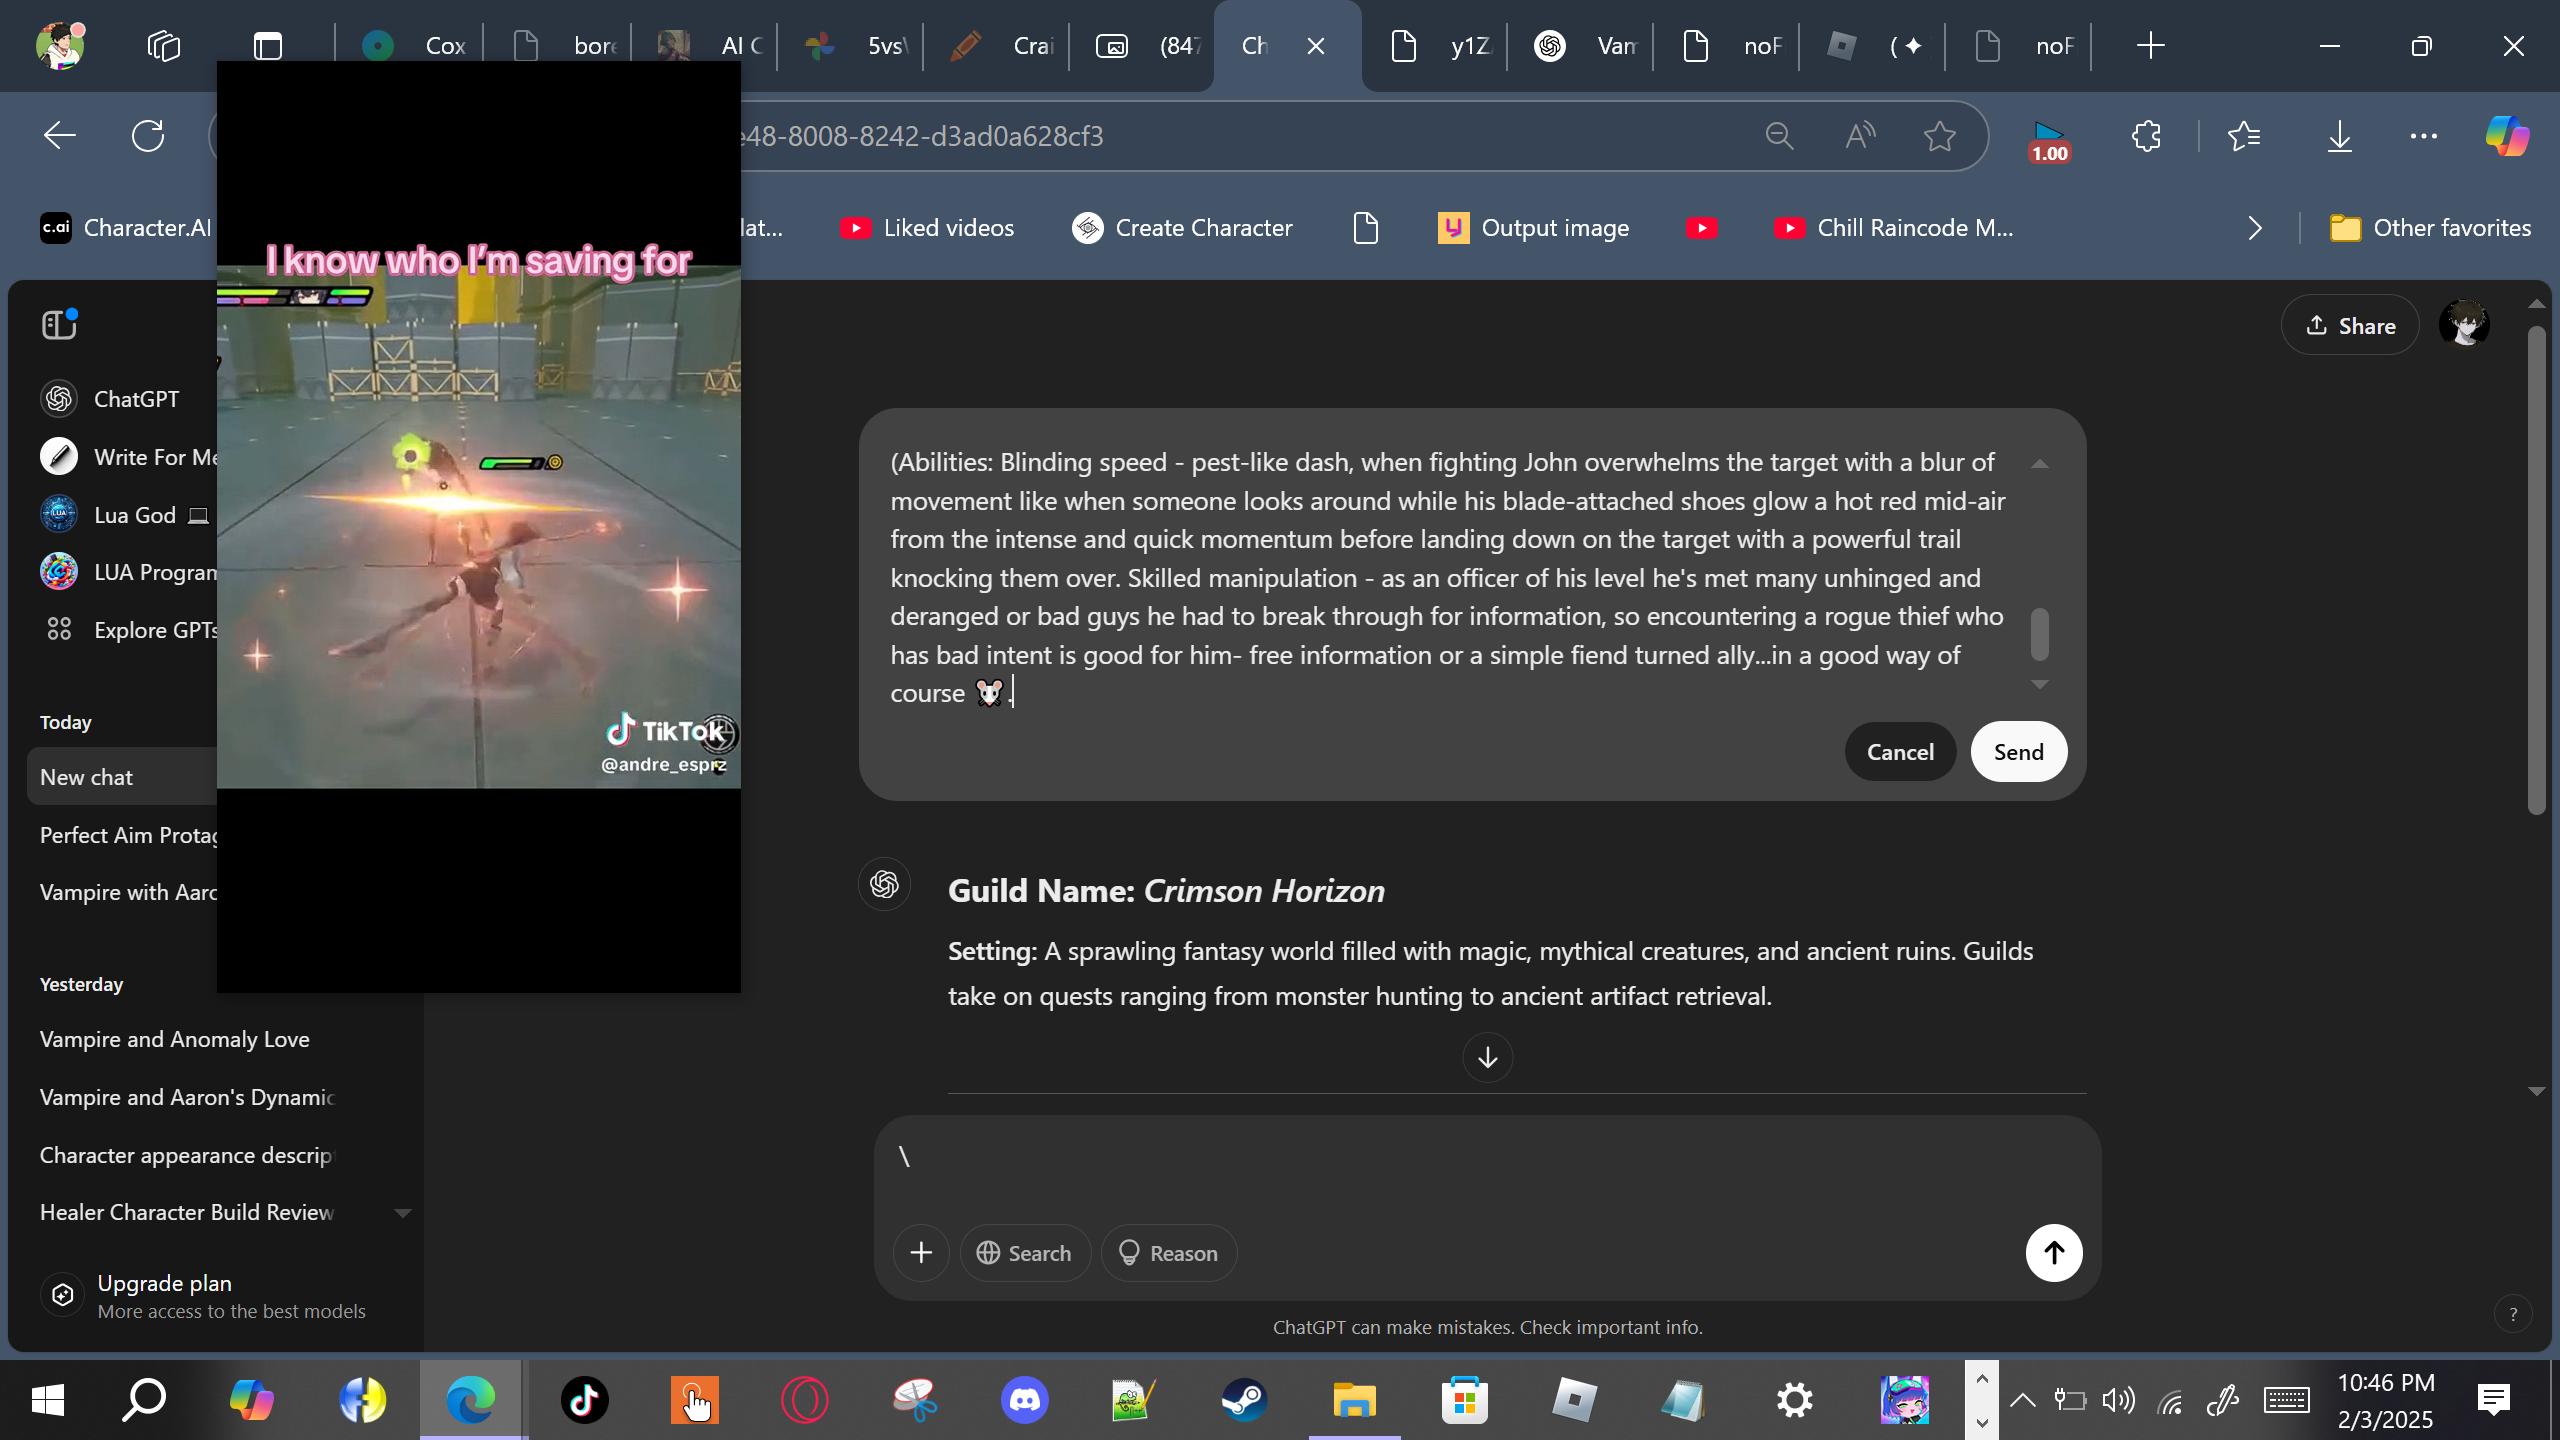The image size is (2560, 1440).
Task: Open the Favorites list icon in the toolbar
Action: [x=2245, y=136]
